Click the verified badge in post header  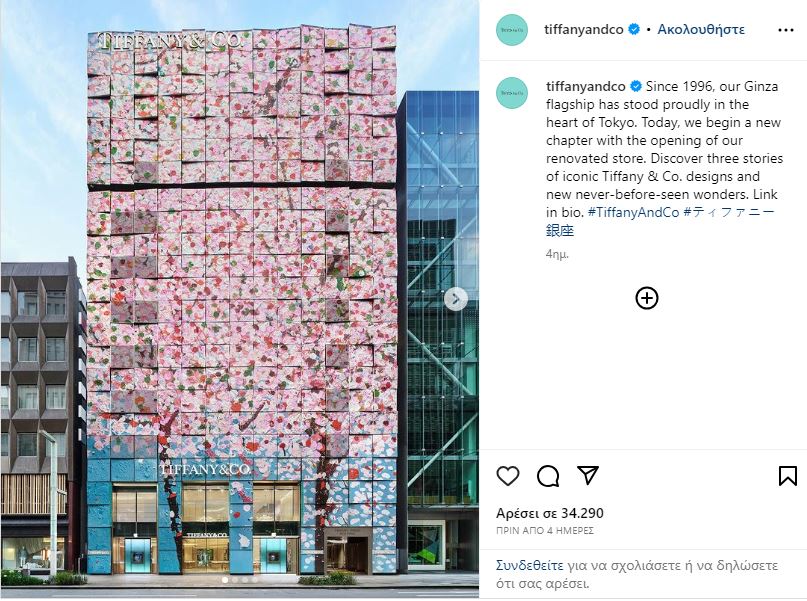(634, 29)
